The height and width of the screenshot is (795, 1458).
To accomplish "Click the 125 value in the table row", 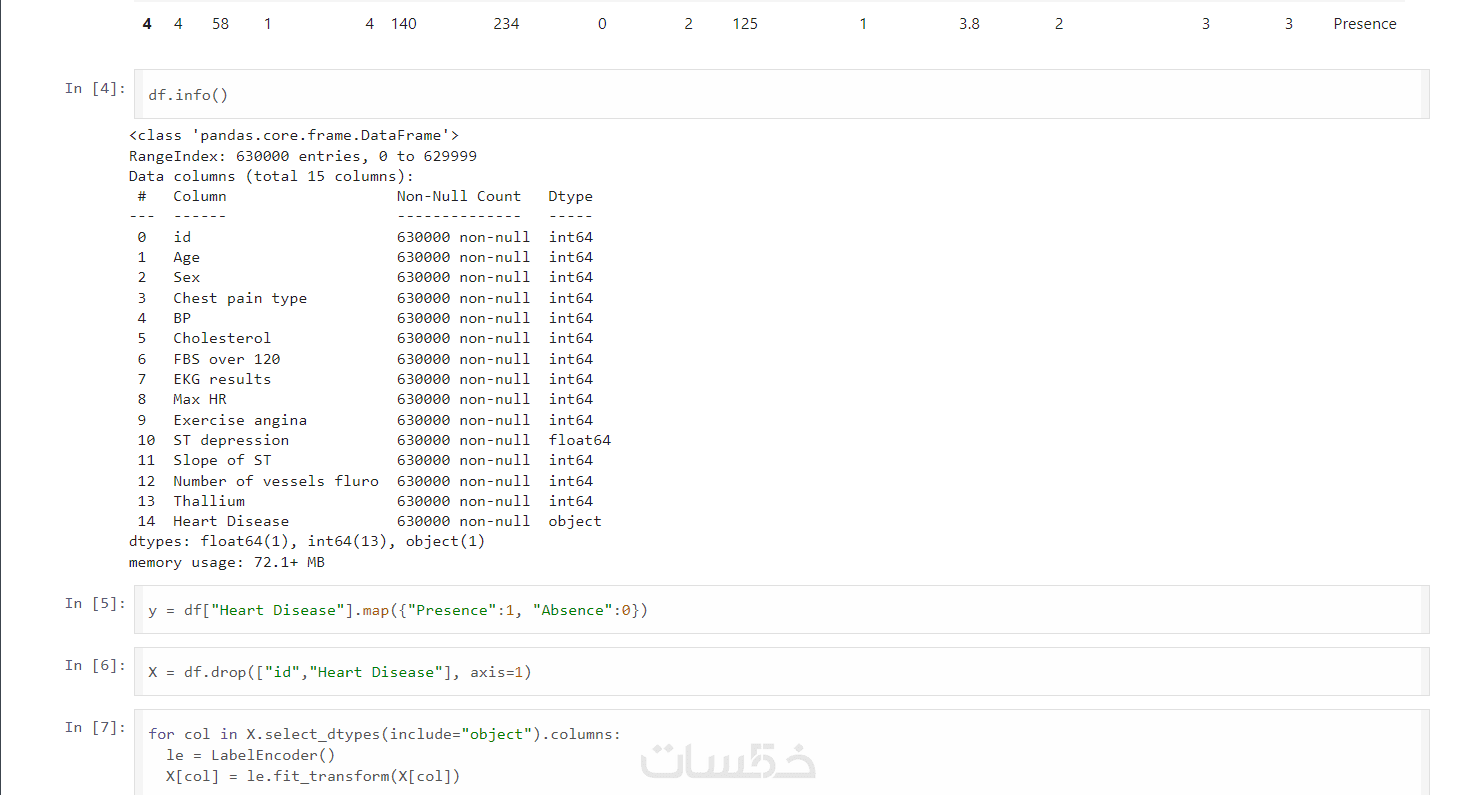I will (745, 24).
